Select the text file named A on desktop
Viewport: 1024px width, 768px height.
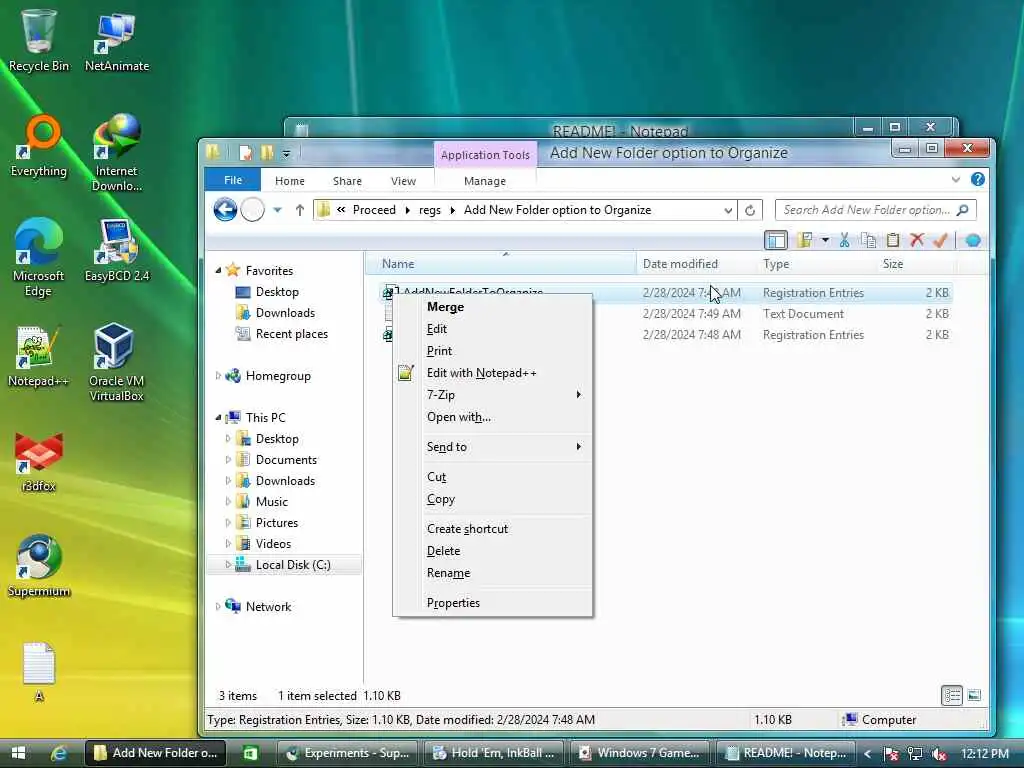click(39, 671)
